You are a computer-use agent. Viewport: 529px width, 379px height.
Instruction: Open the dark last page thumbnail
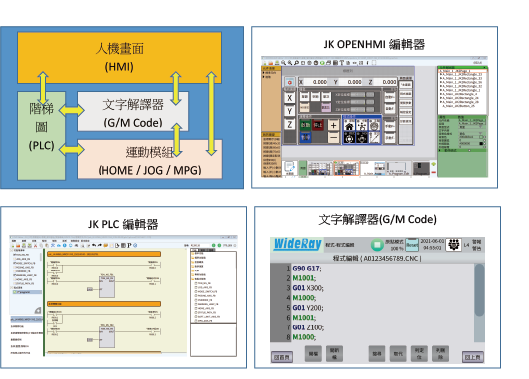(x=421, y=168)
